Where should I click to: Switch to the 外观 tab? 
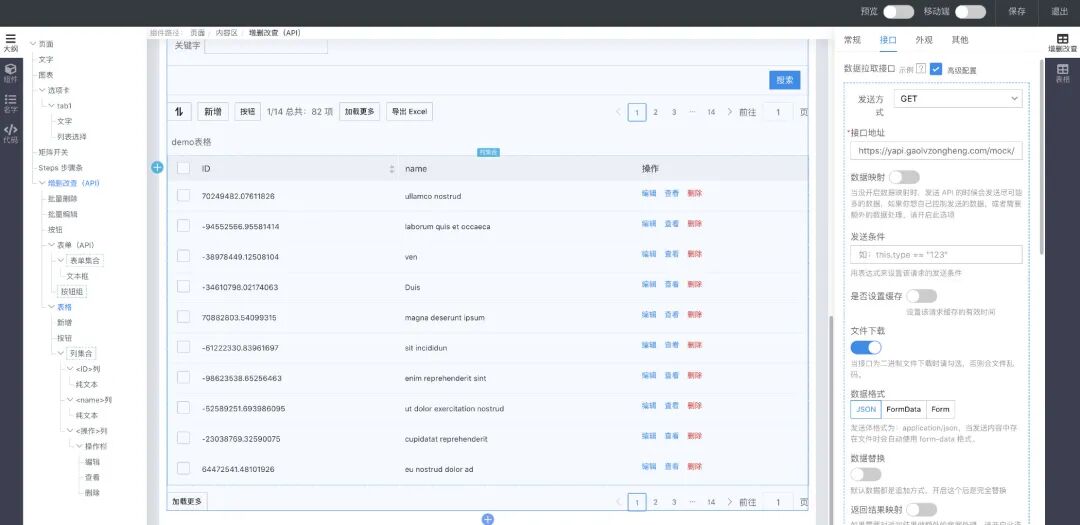[x=924, y=40]
